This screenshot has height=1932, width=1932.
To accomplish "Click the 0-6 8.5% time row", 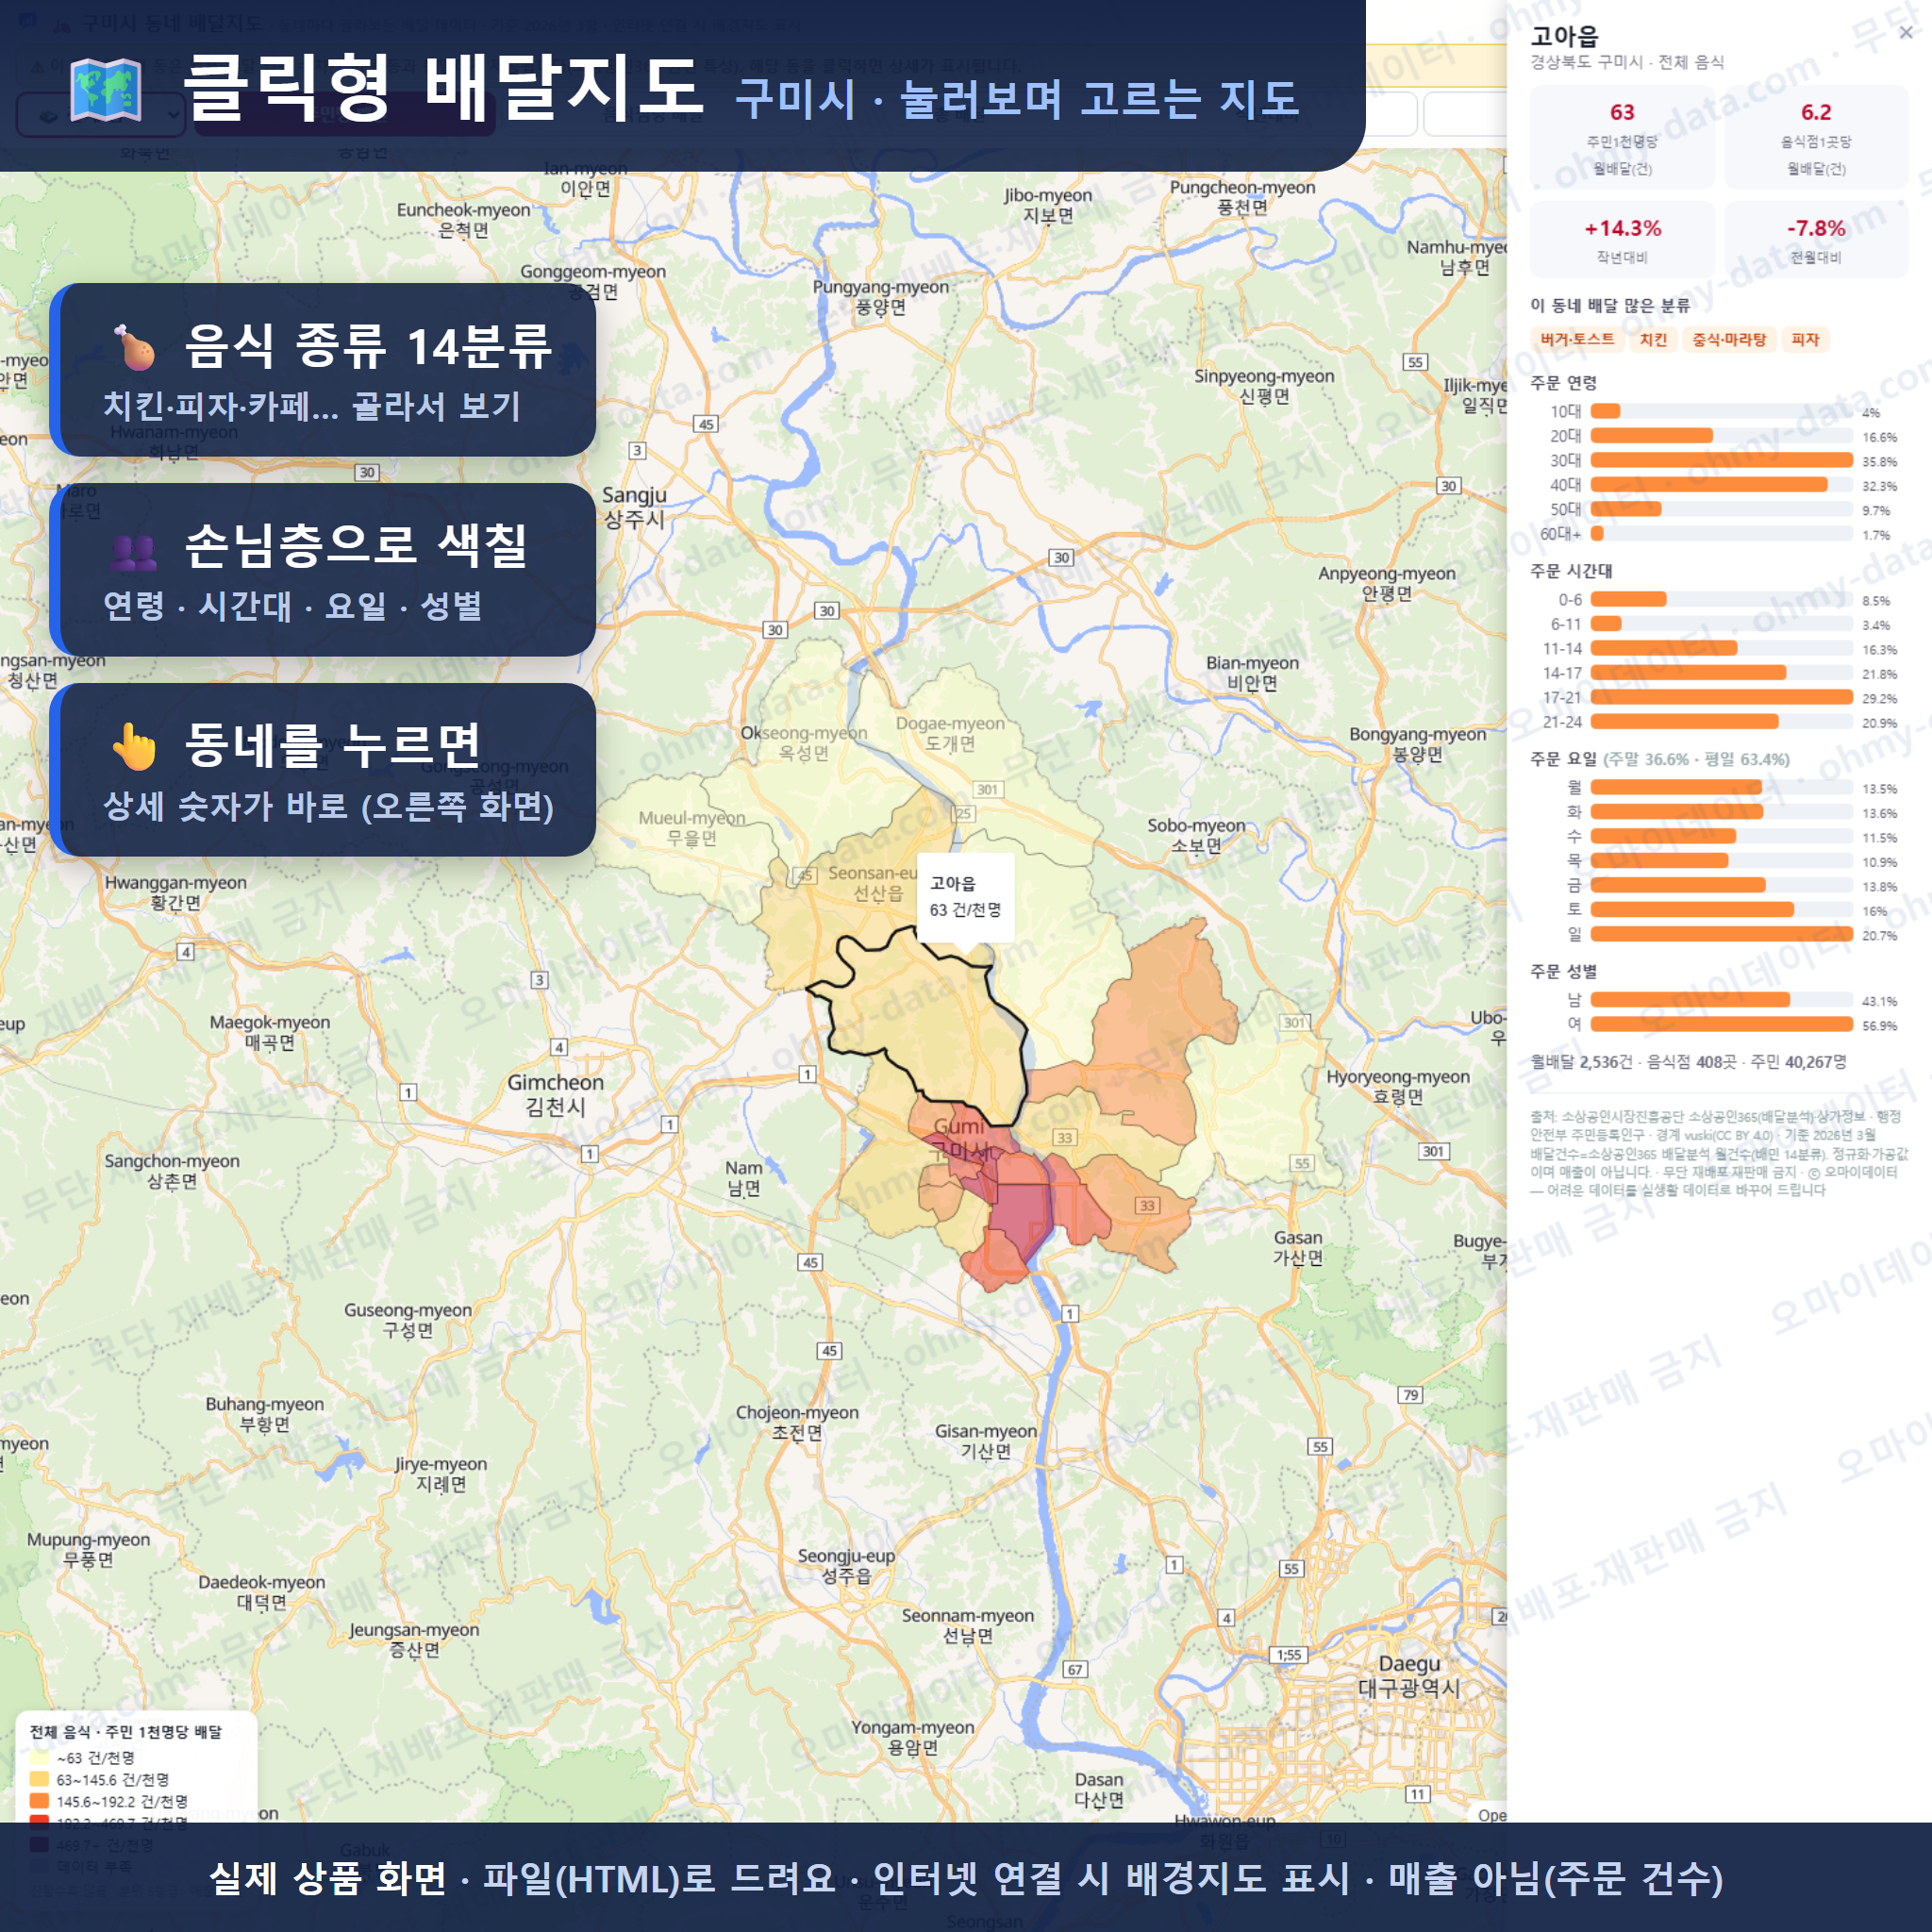I will tap(1719, 600).
